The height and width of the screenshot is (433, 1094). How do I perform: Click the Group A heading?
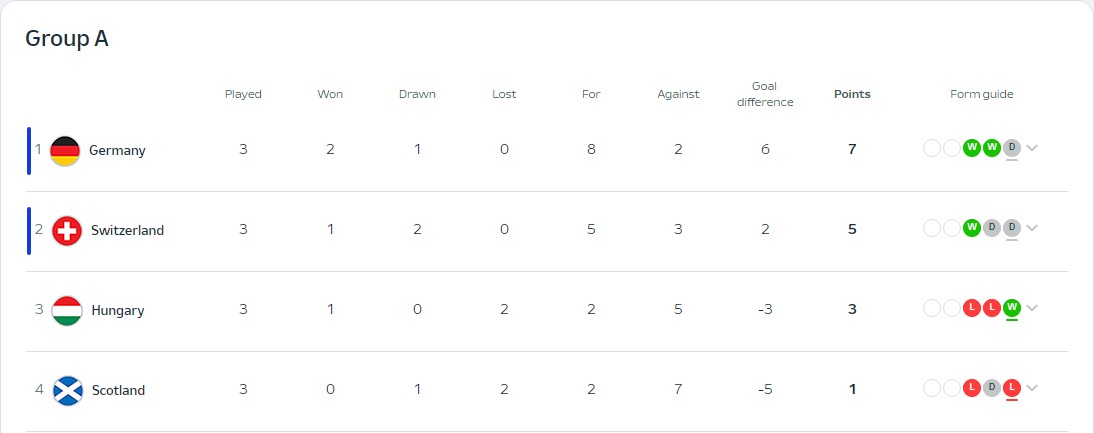coord(67,38)
